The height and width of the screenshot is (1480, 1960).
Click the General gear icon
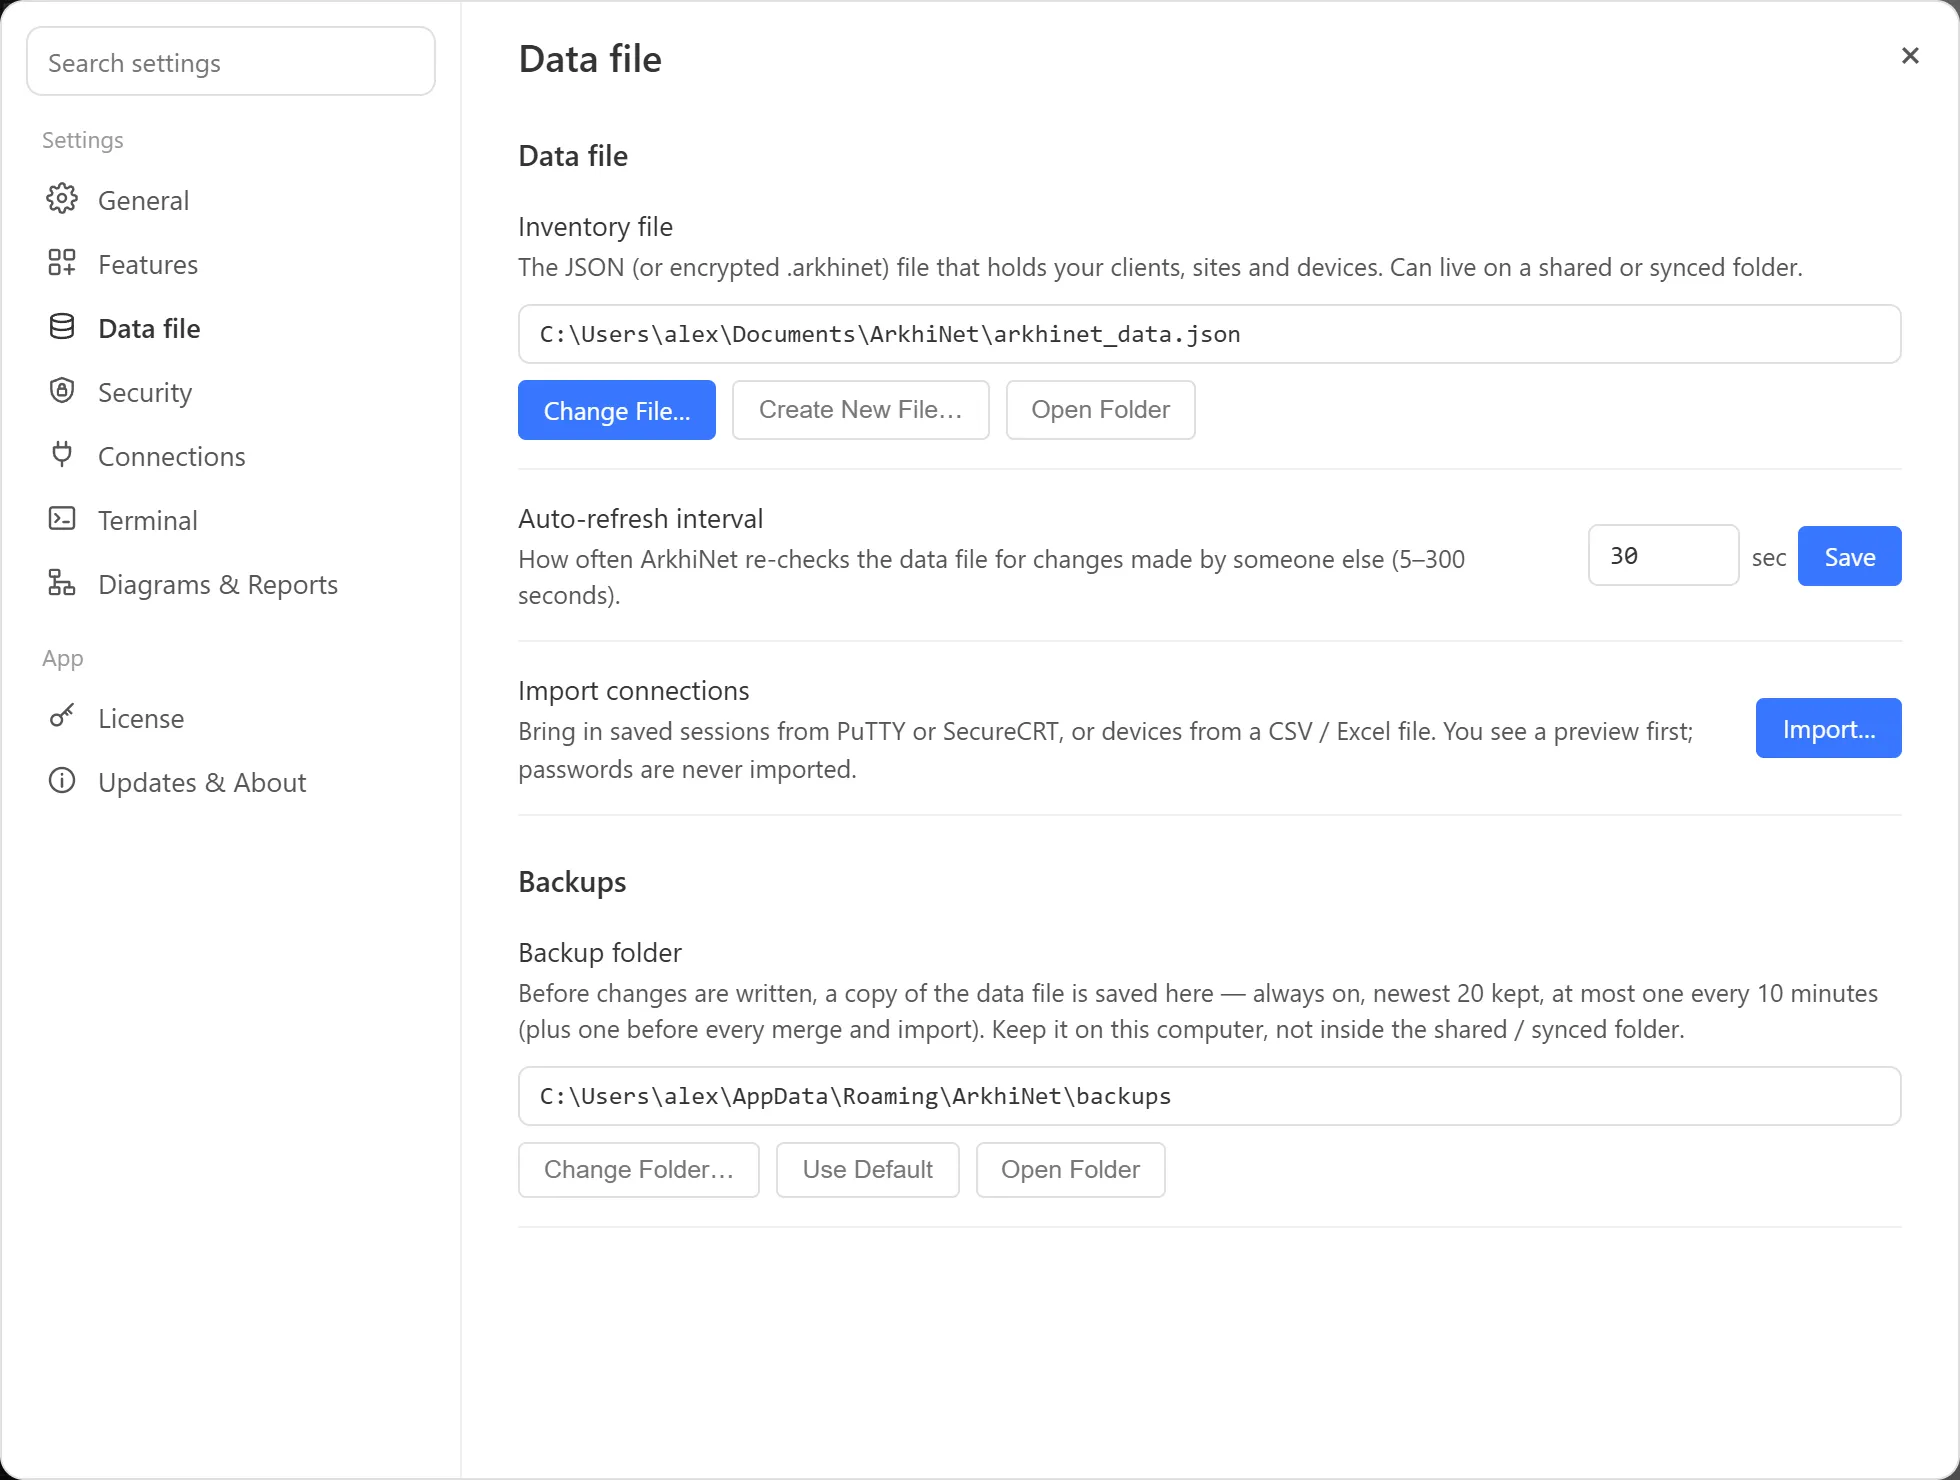pyautogui.click(x=62, y=199)
